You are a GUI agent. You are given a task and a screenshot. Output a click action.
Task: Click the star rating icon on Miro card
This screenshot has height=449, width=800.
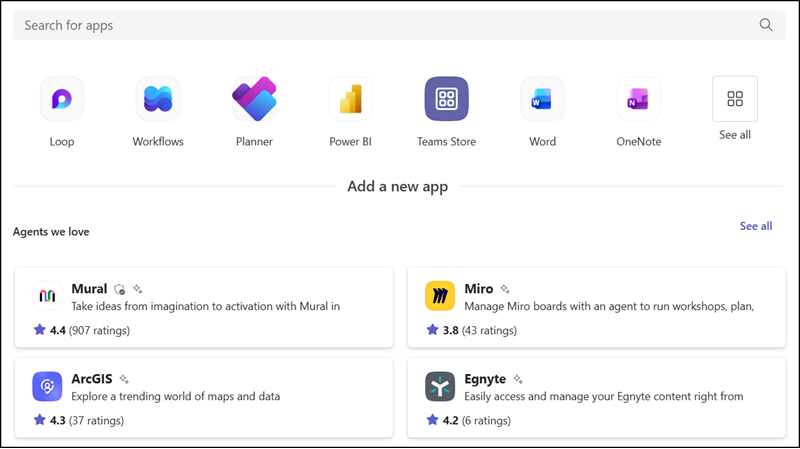point(432,330)
